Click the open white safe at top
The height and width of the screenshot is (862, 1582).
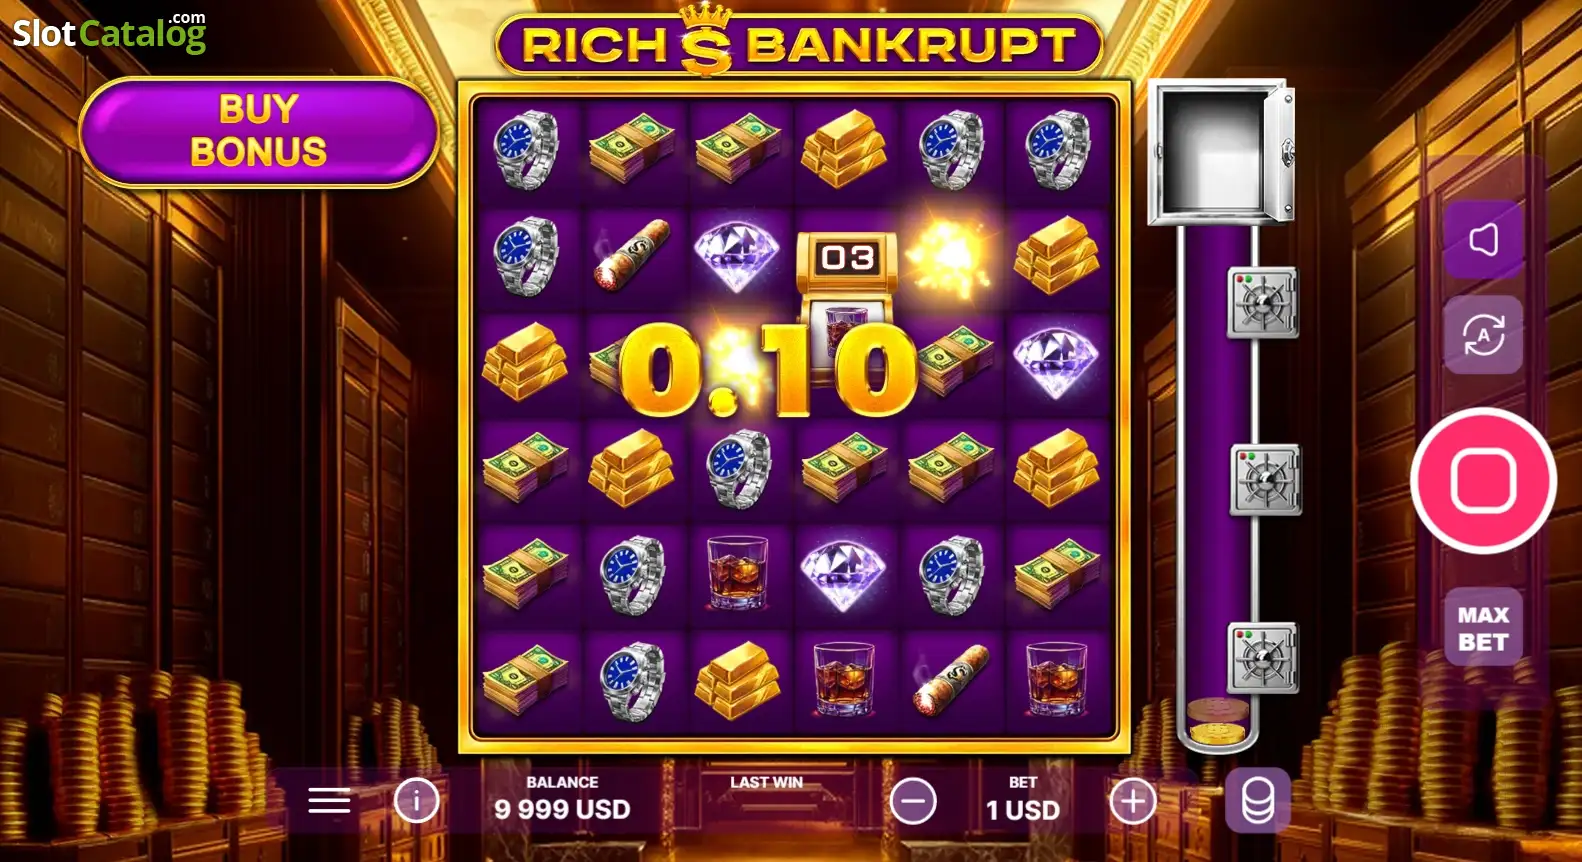[x=1222, y=152]
